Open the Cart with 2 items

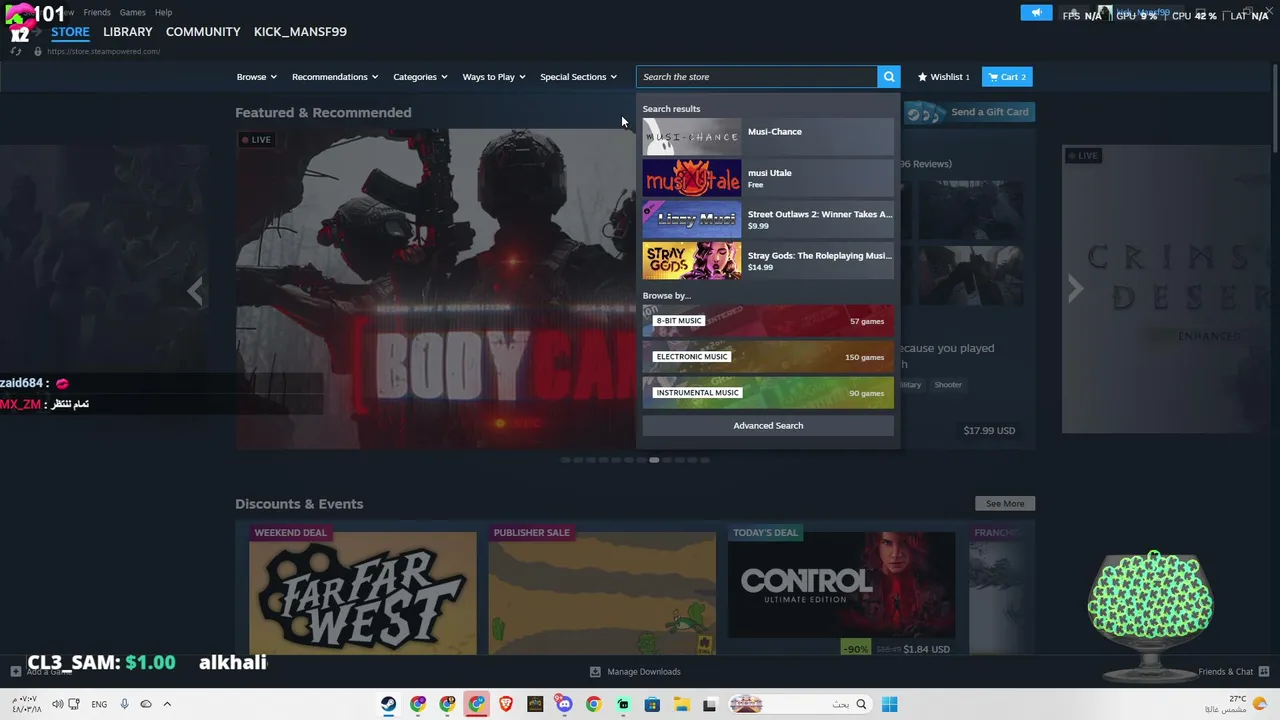(1007, 77)
